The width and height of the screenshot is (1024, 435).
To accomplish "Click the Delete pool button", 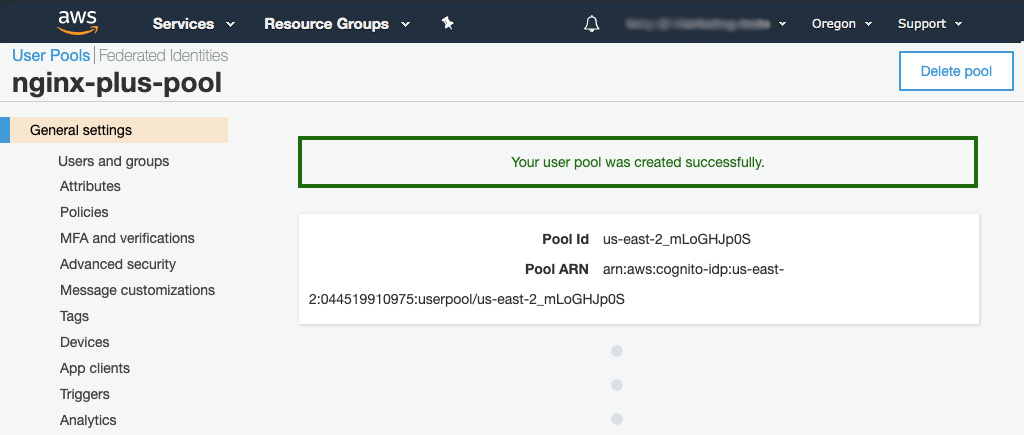I will coord(955,71).
